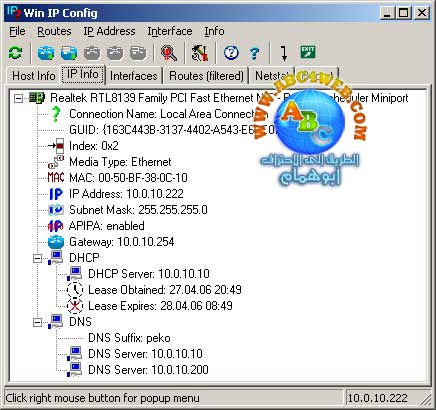The image size is (436, 410).
Task: Click the blue question mark about icon
Action: click(x=254, y=53)
